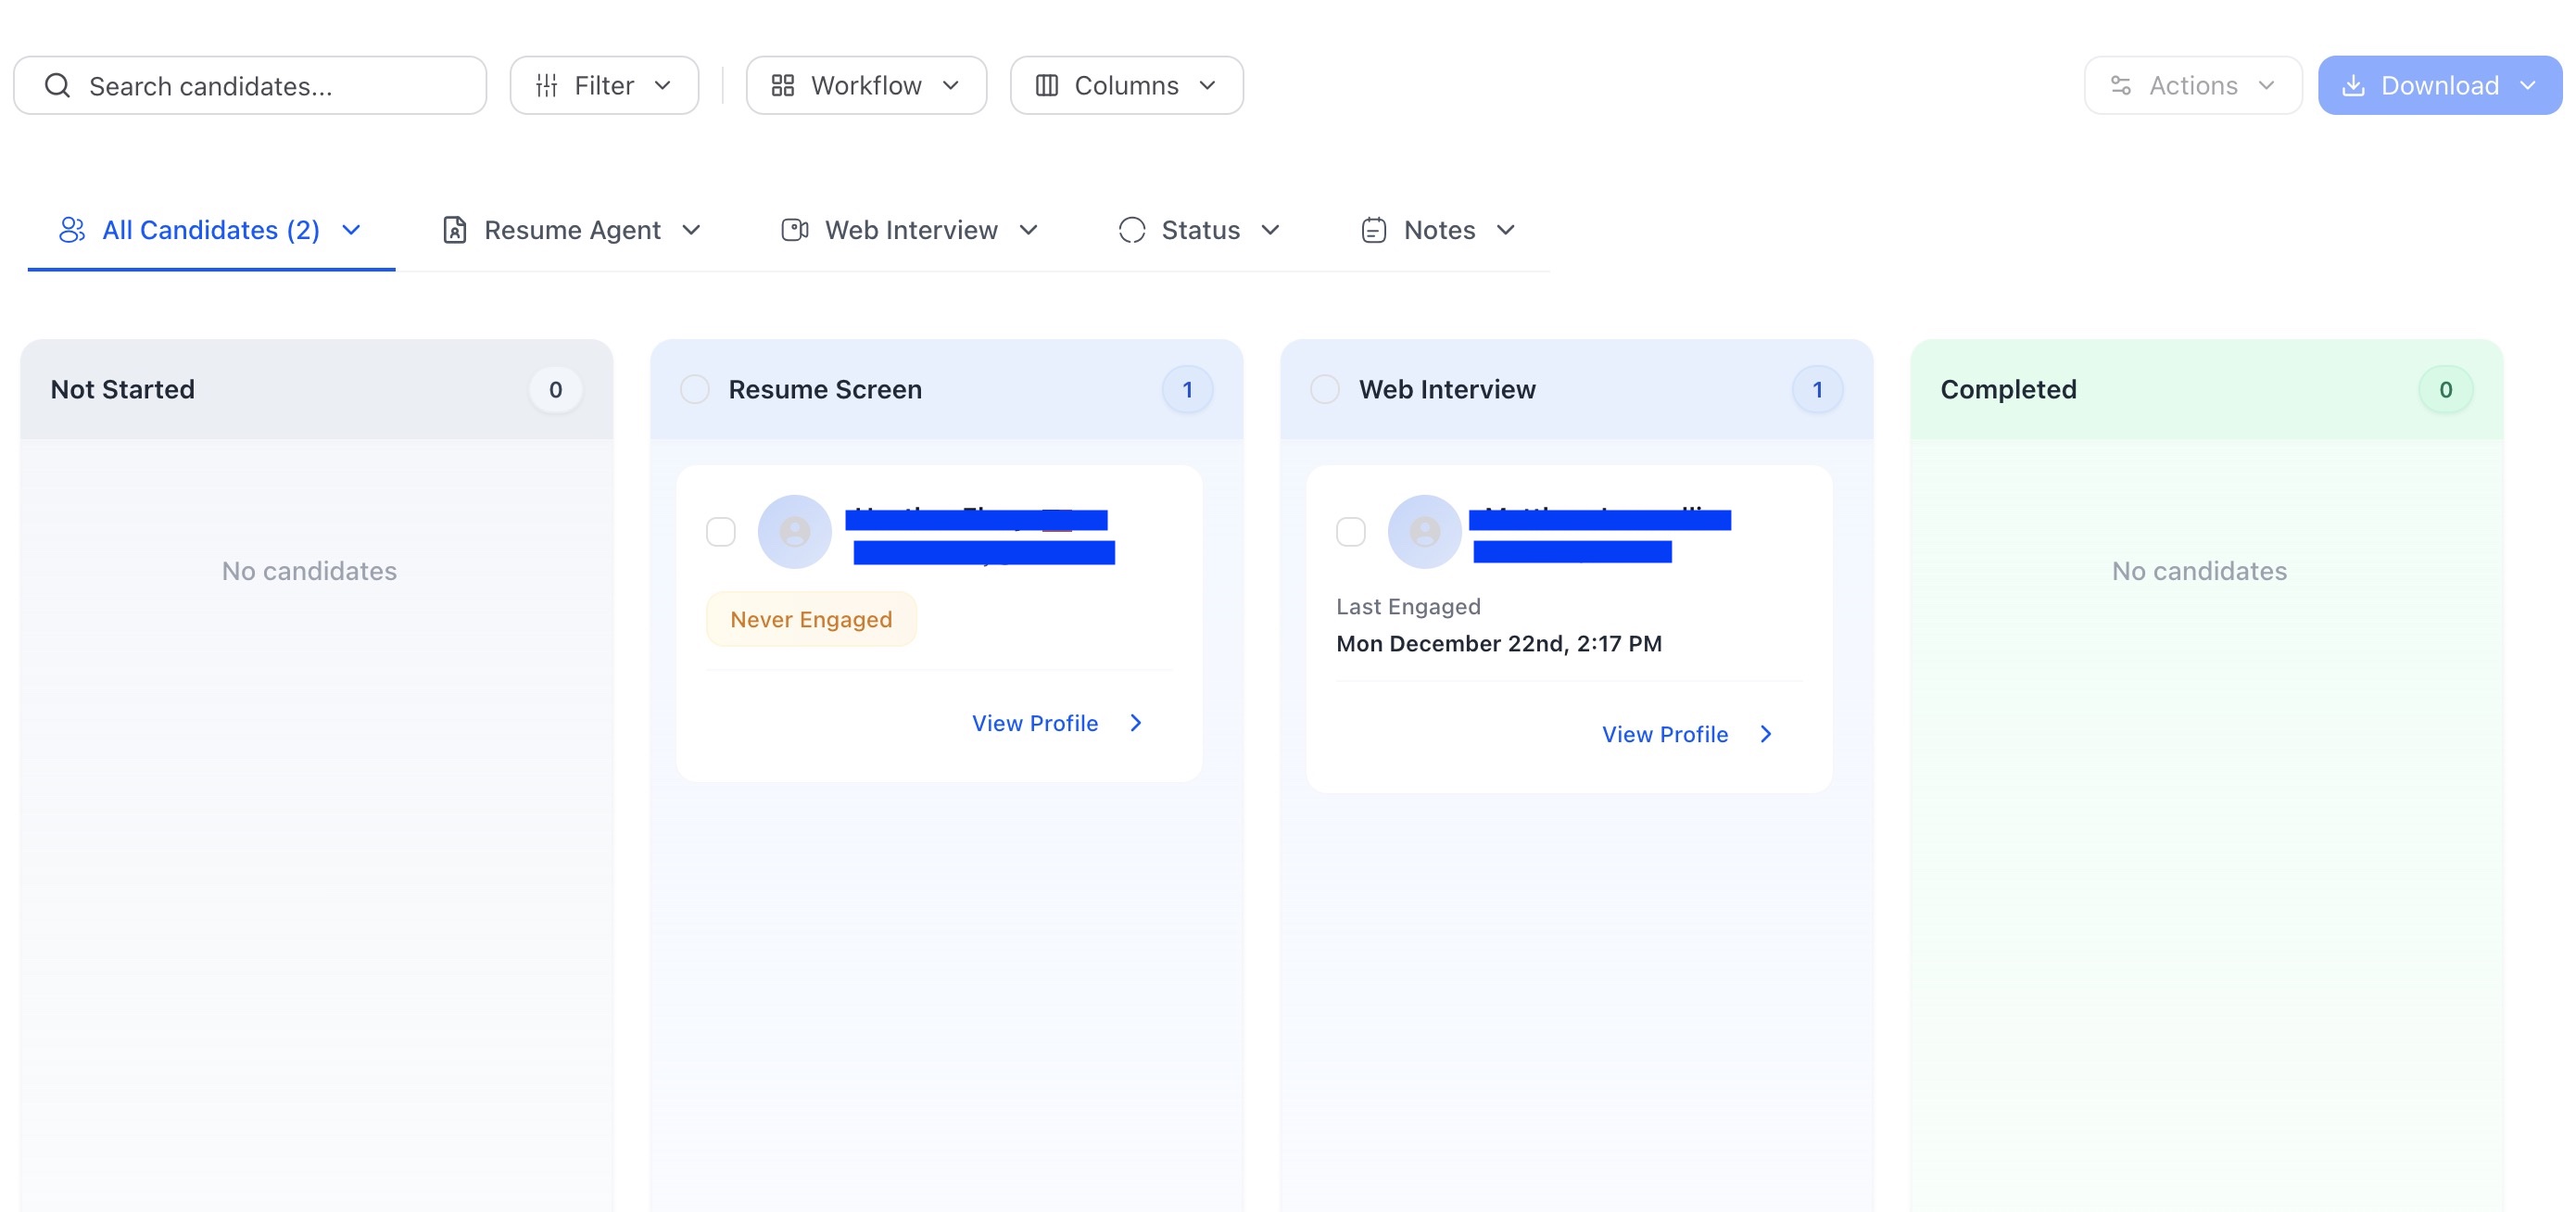Click the Web Interview camera icon

point(794,230)
